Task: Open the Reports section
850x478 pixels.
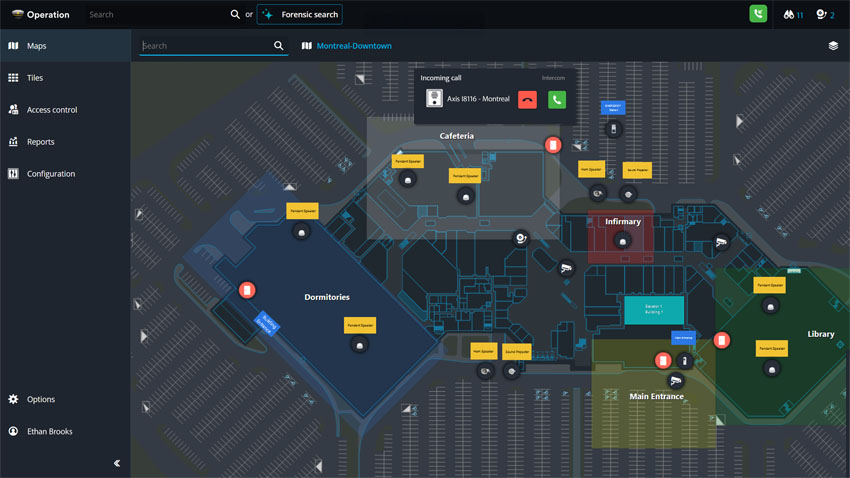Action: coord(65,141)
